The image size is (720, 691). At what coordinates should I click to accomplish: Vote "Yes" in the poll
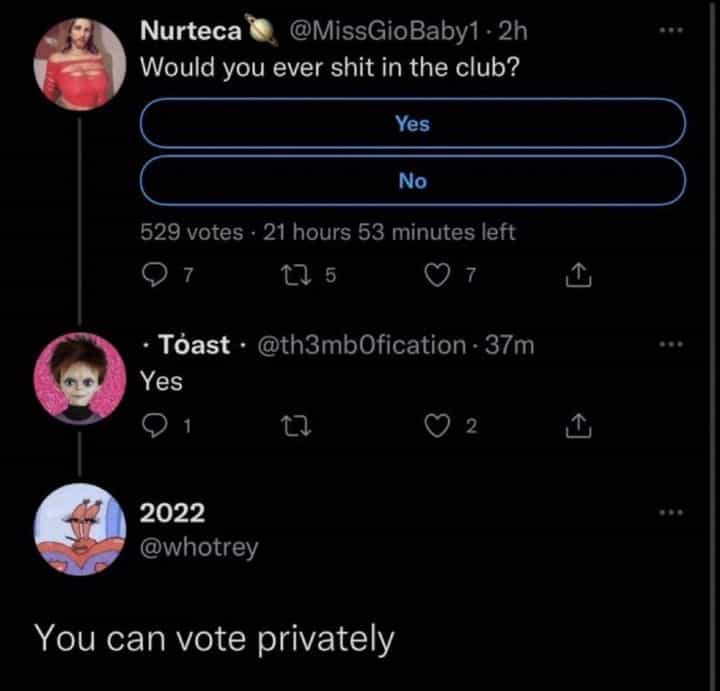click(x=412, y=123)
